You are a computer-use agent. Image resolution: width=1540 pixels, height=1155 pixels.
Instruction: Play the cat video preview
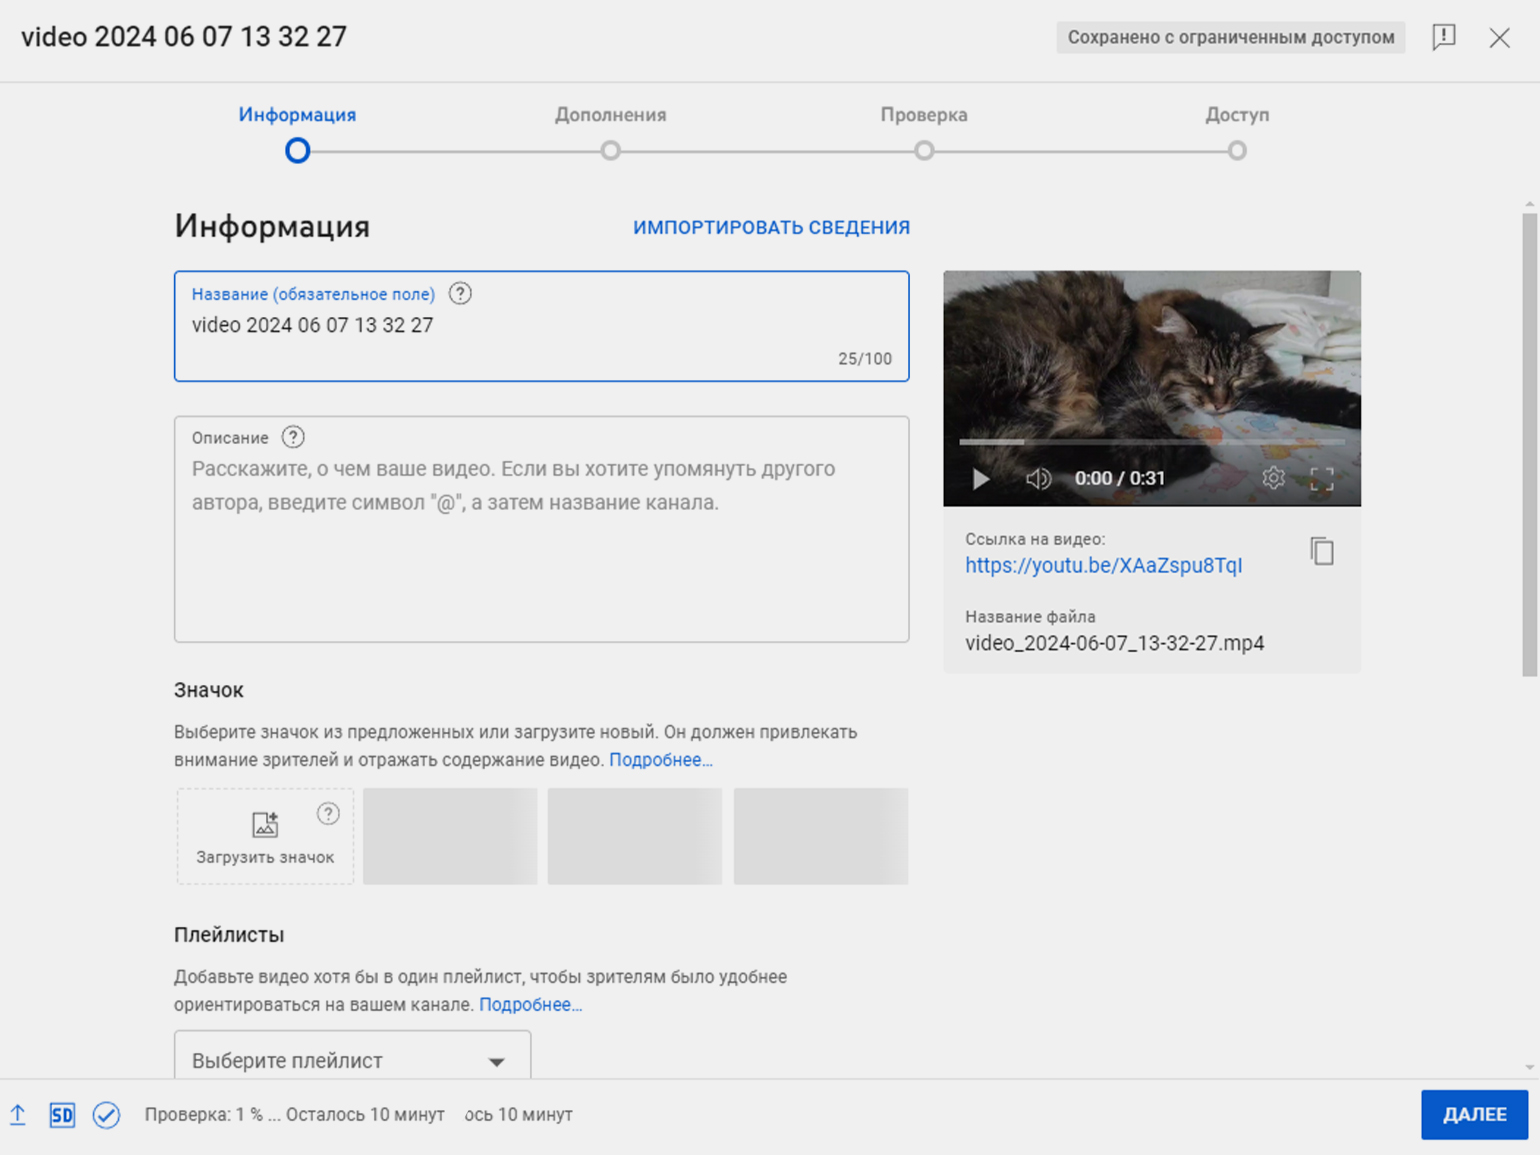tap(981, 479)
